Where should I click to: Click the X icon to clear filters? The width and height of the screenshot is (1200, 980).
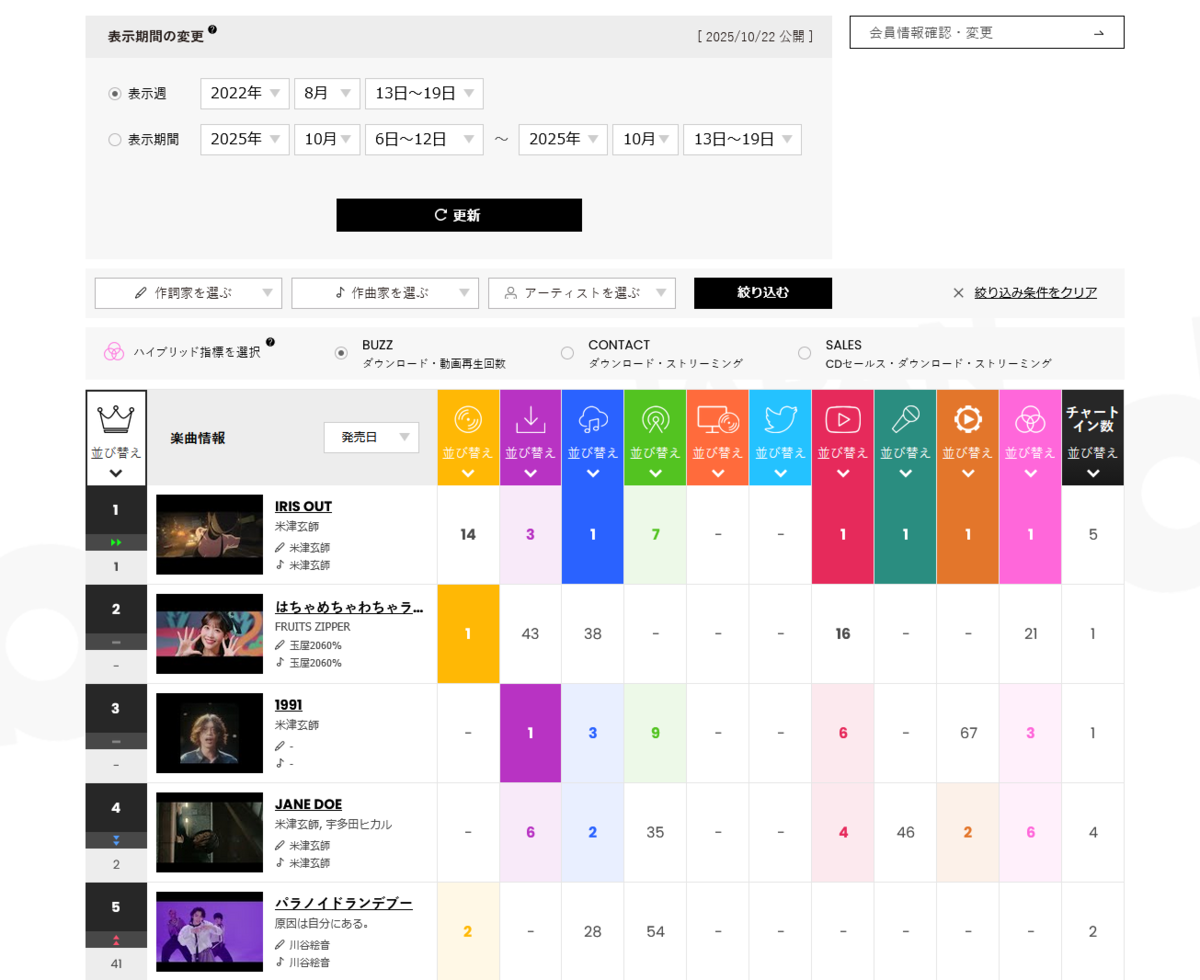tap(958, 293)
